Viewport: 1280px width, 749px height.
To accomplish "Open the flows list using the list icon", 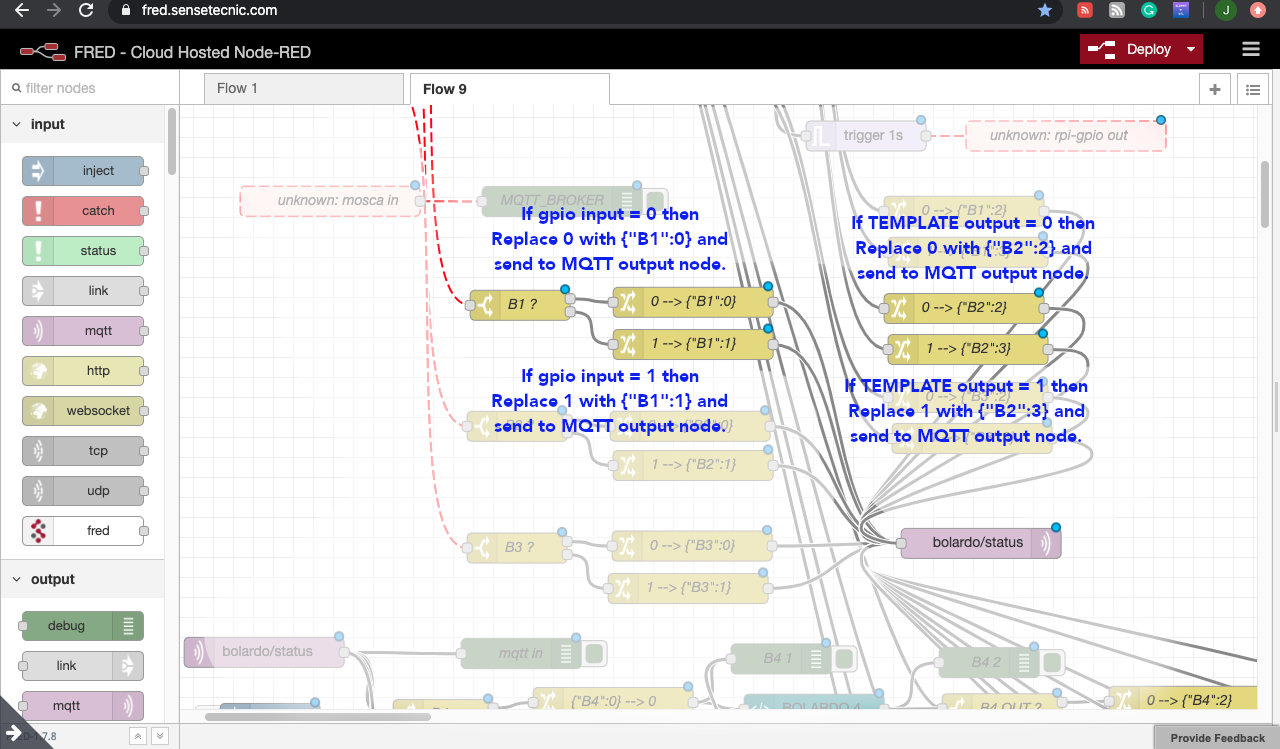I will pyautogui.click(x=1252, y=89).
